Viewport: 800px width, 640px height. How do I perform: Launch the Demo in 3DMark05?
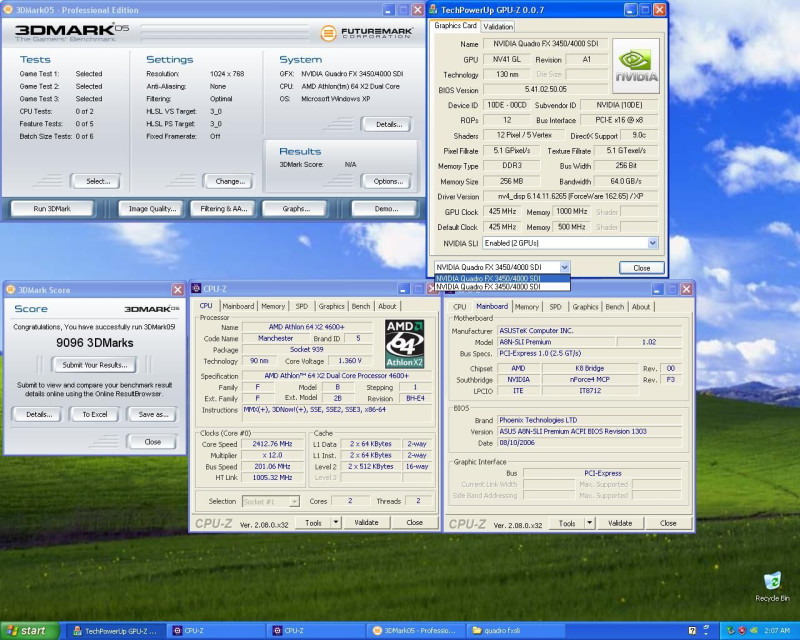[x=386, y=209]
